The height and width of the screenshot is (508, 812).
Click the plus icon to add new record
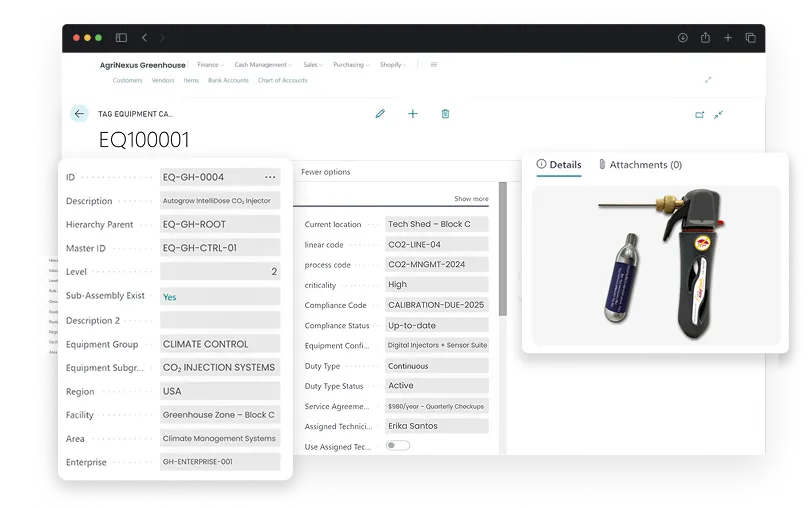[413, 114]
